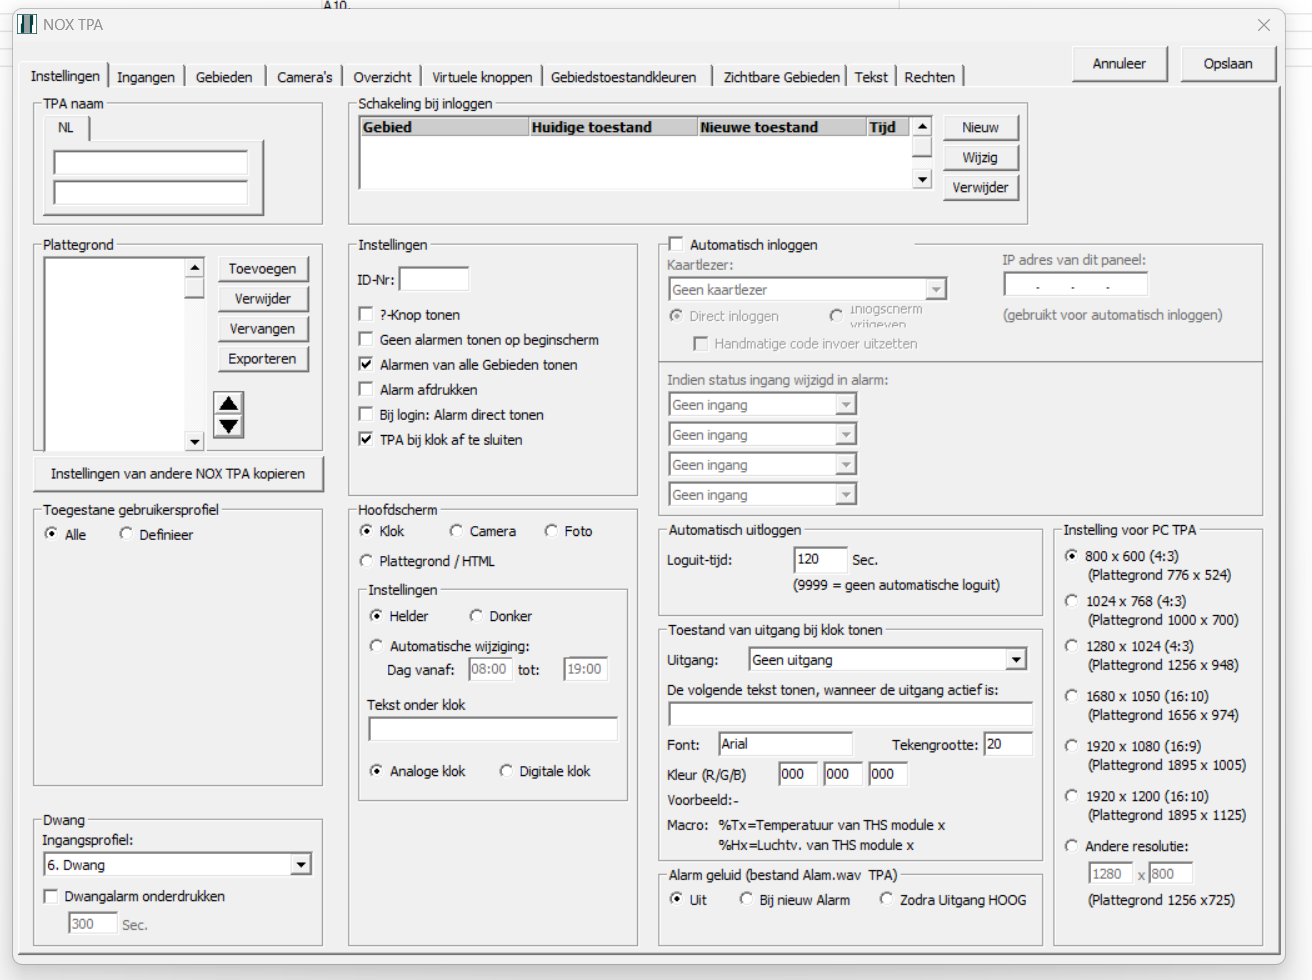Click the up arrow of Schakeling table scrollbar
Viewport: 1312px width, 980px height.
922,126
